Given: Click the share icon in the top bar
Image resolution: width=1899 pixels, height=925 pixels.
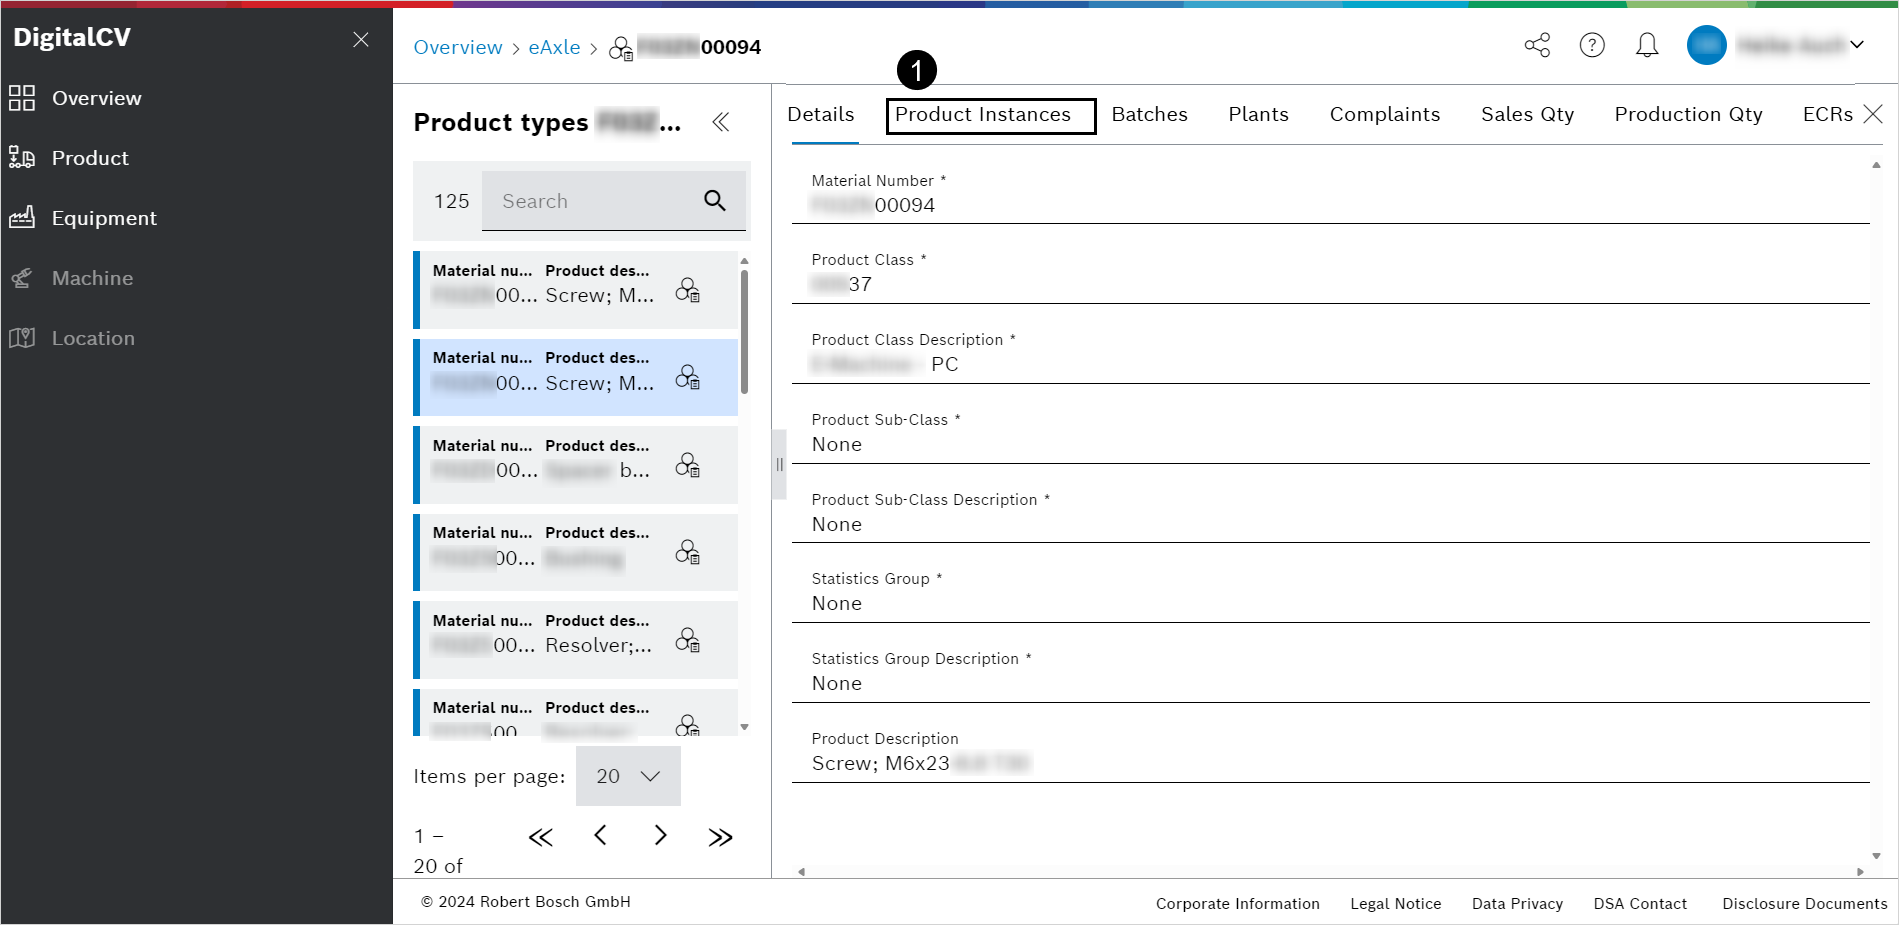Looking at the screenshot, I should (1537, 45).
